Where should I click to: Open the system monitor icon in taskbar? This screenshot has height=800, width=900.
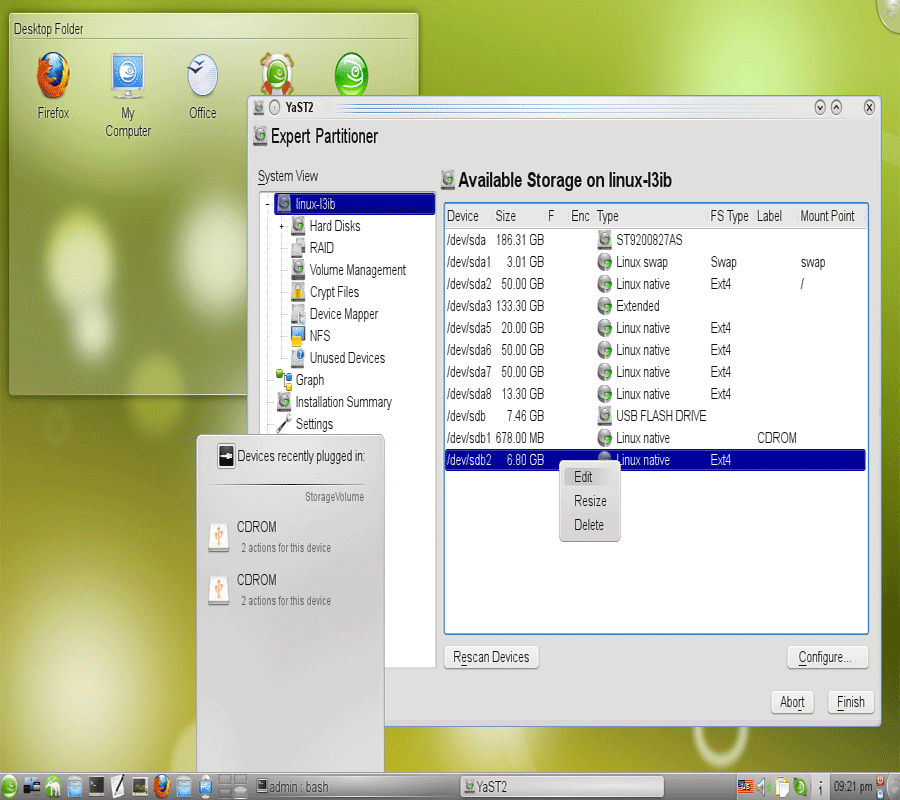[x=140, y=787]
